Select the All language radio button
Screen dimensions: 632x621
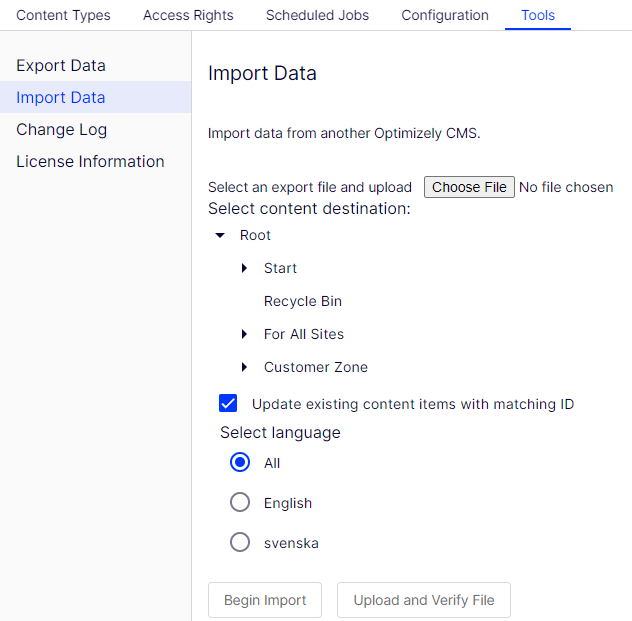pos(240,462)
